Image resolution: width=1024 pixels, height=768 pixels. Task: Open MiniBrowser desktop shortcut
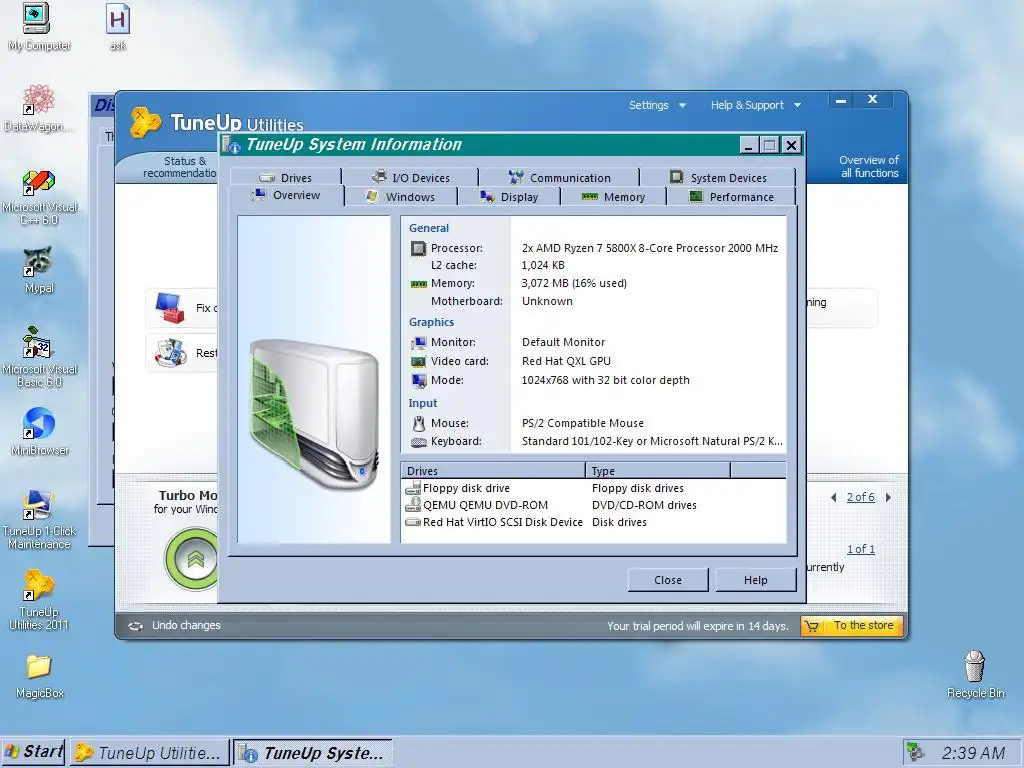point(39,431)
